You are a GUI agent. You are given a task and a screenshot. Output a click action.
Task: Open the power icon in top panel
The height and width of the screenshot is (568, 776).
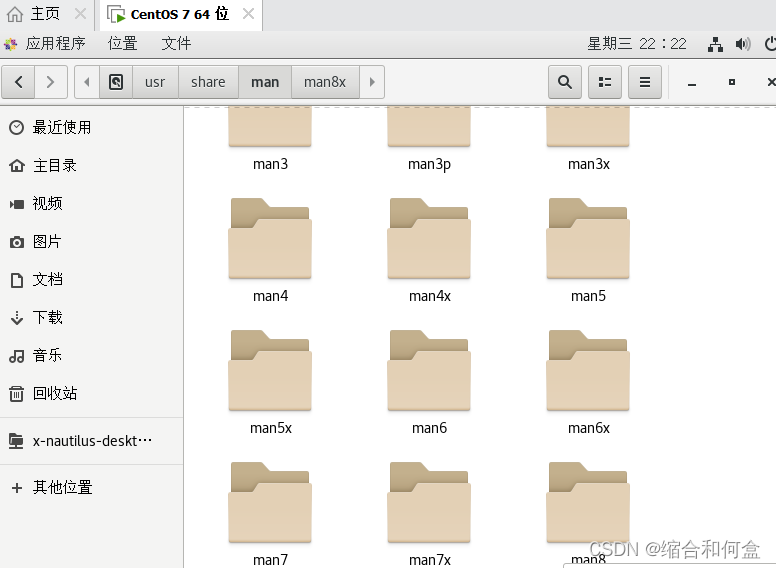[x=771, y=44]
